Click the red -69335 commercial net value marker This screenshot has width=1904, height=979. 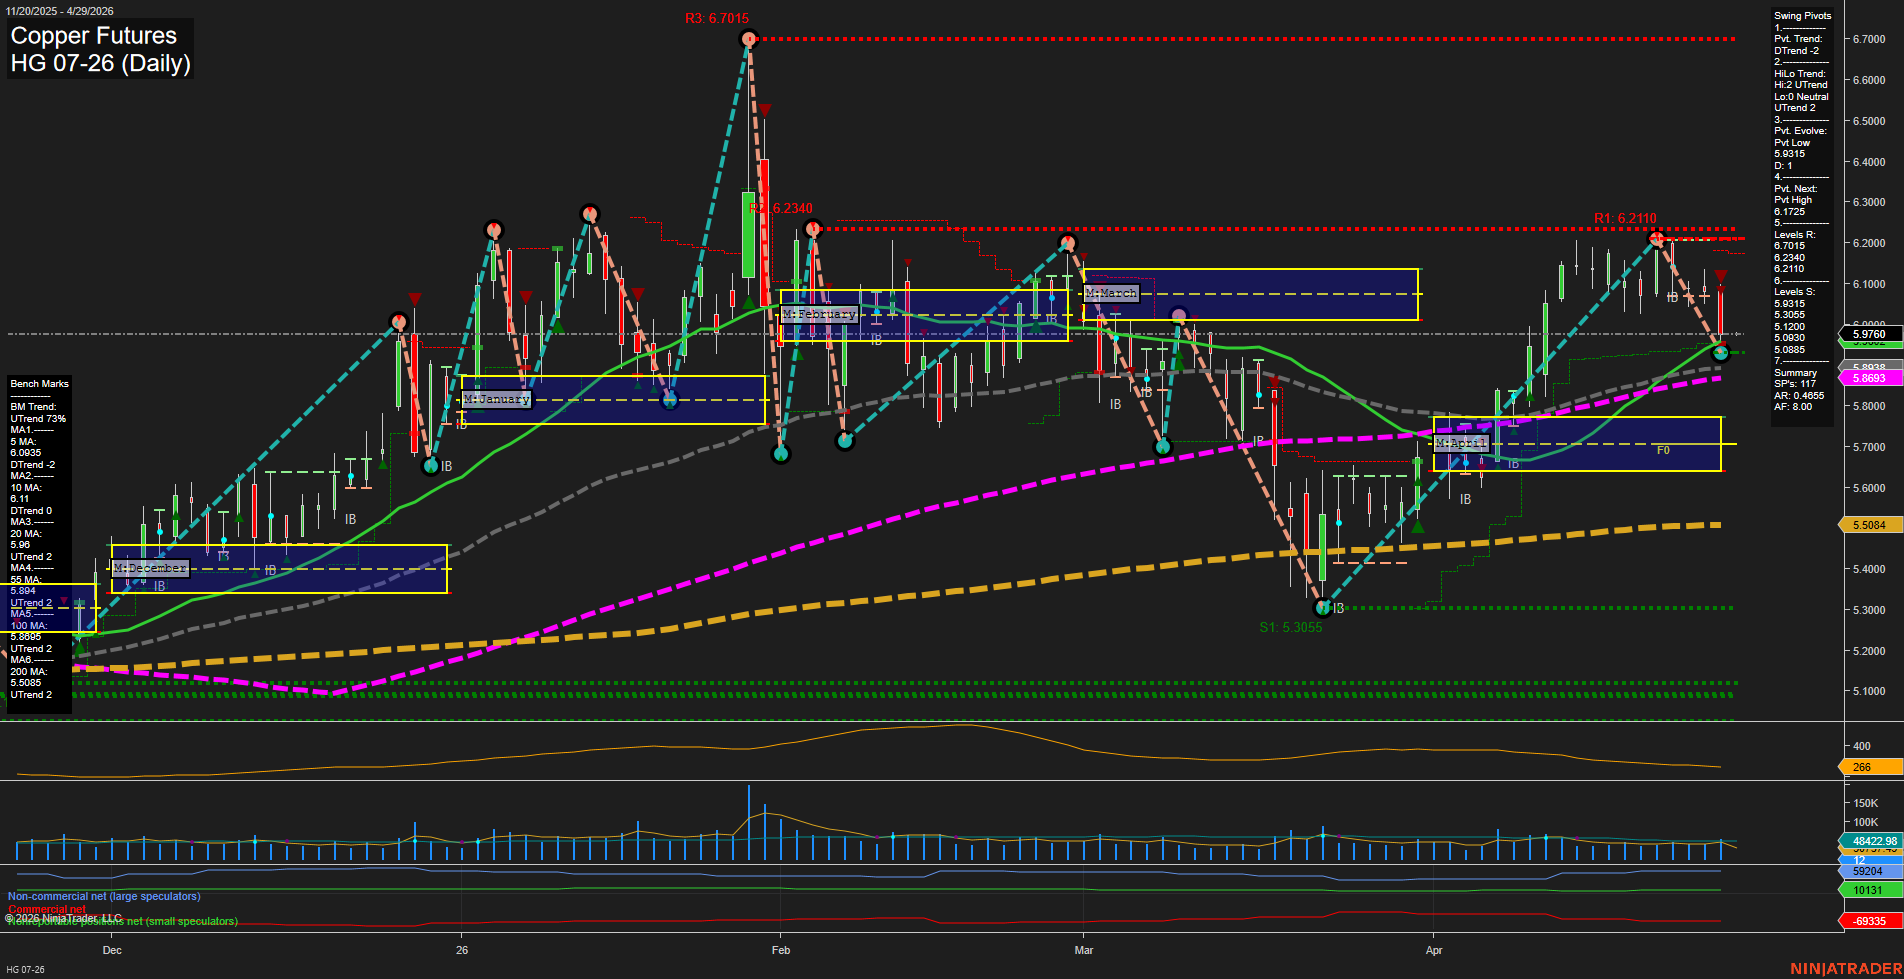pyautogui.click(x=1869, y=921)
